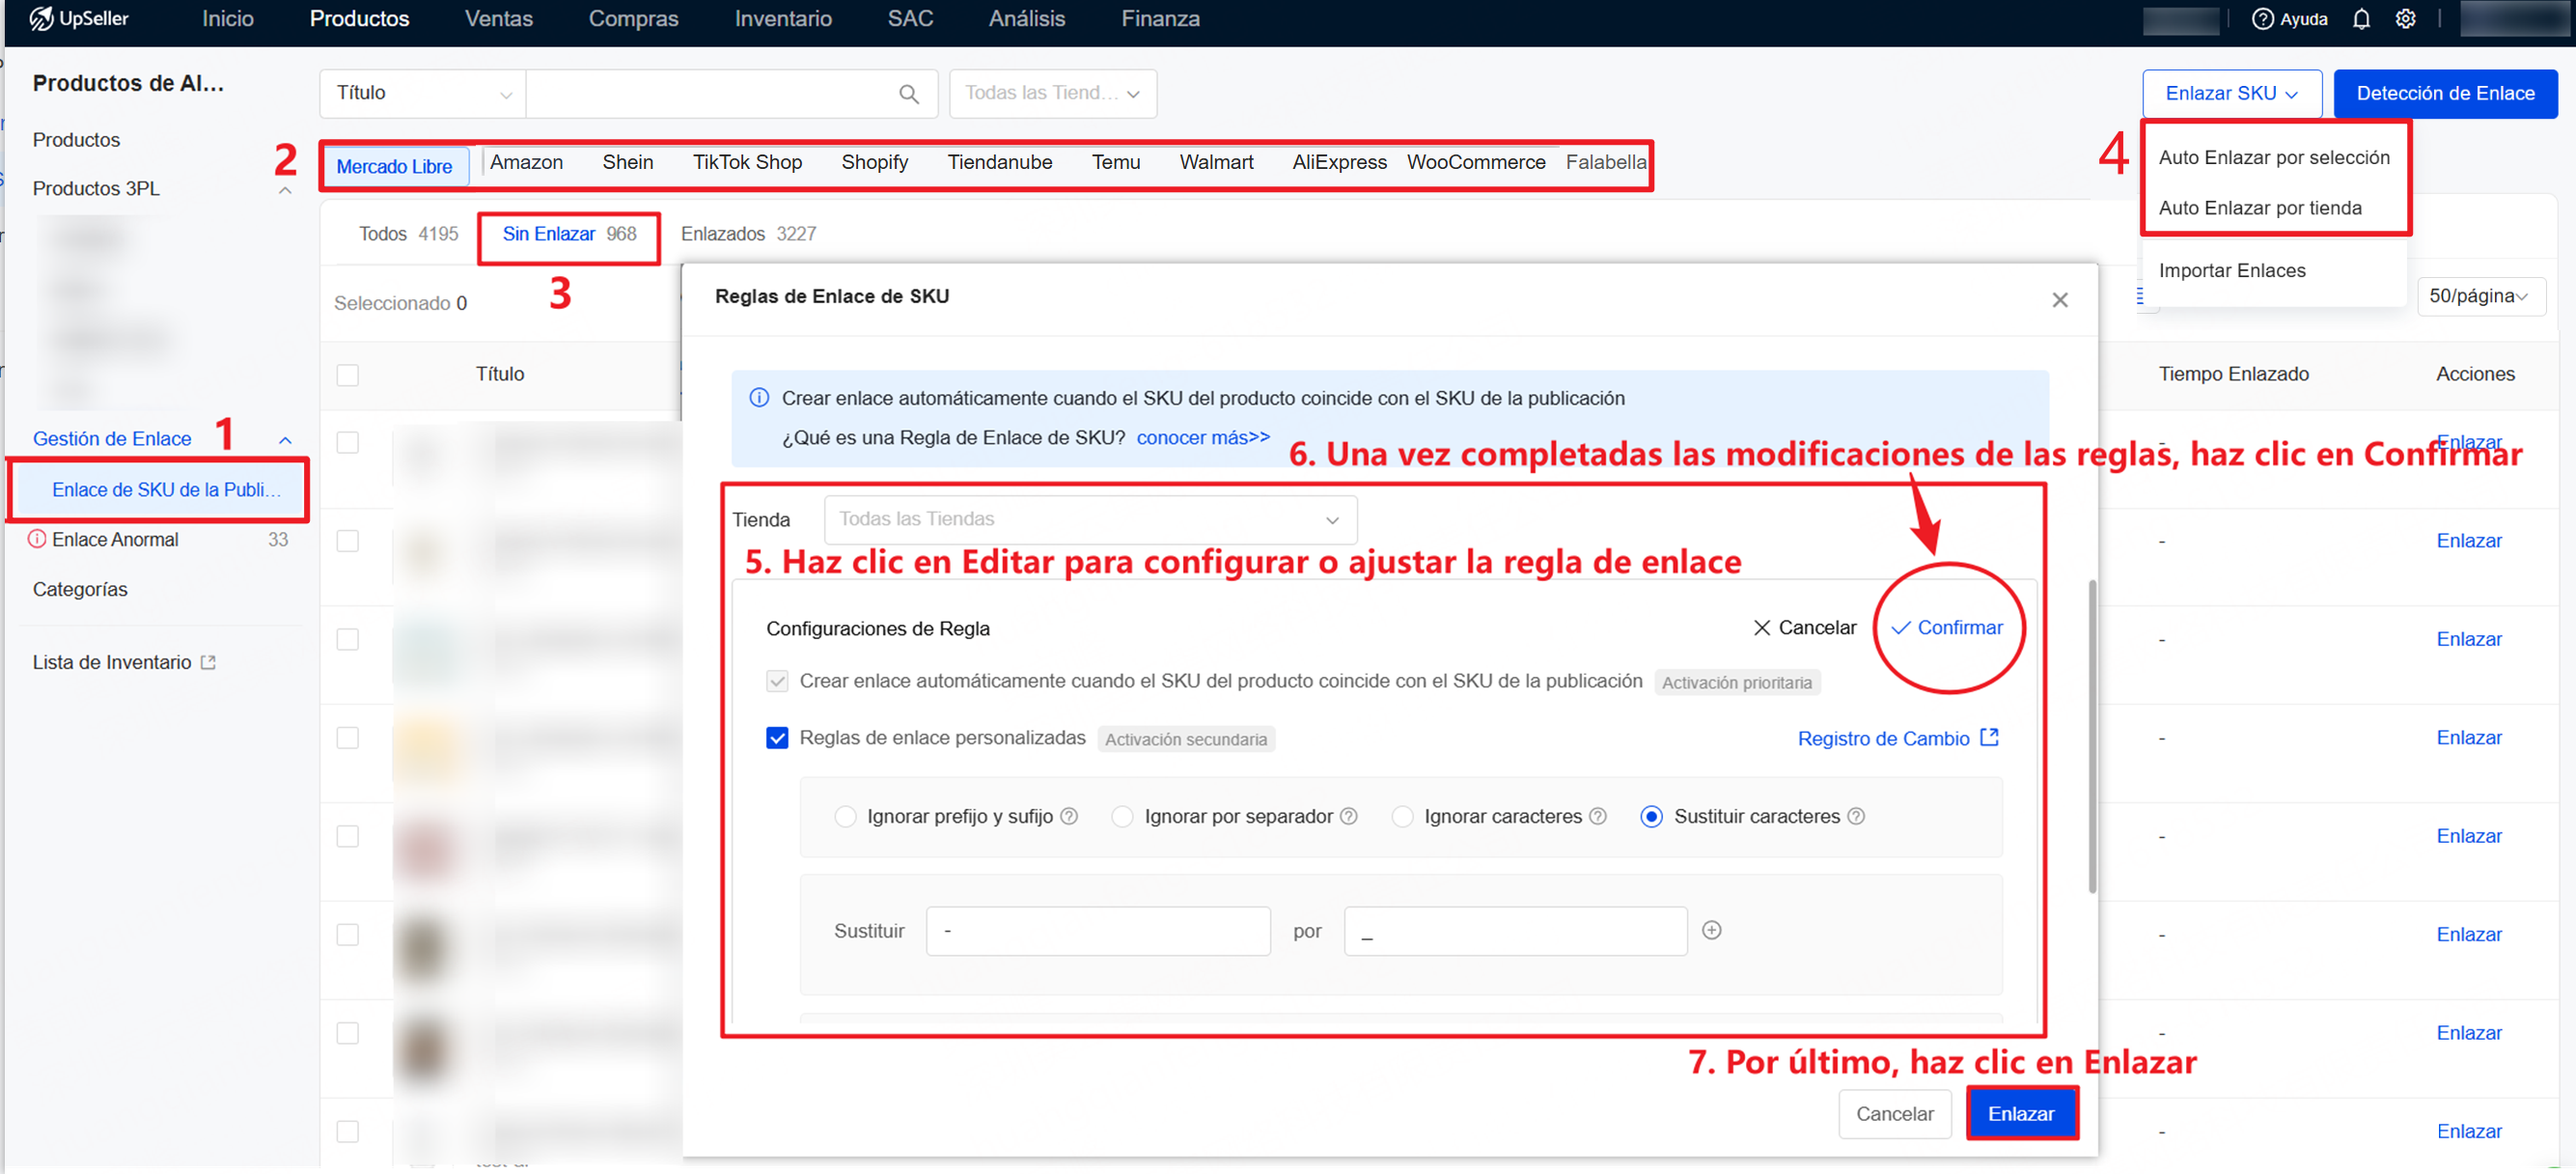2576x1174 pixels.
Task: Select Sustituir caracteres radio option
Action: coord(1651,816)
